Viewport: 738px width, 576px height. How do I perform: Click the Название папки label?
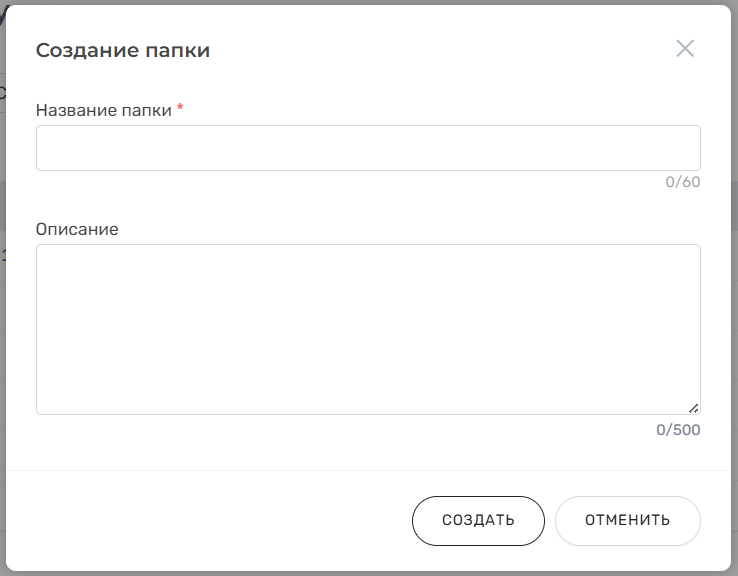click(104, 110)
